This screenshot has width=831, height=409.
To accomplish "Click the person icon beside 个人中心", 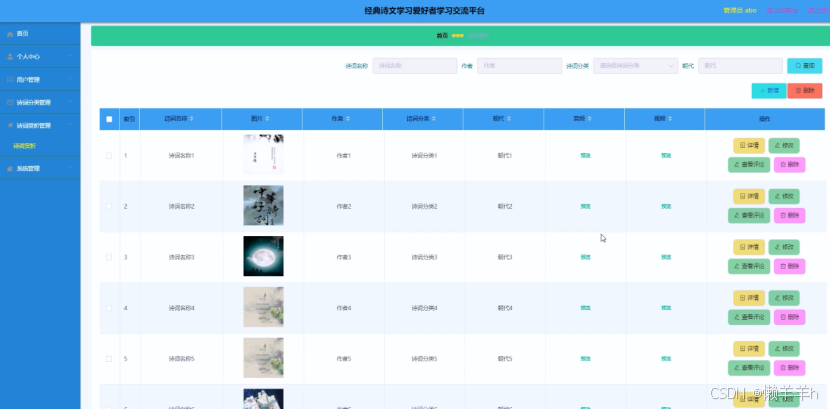I will [10, 57].
